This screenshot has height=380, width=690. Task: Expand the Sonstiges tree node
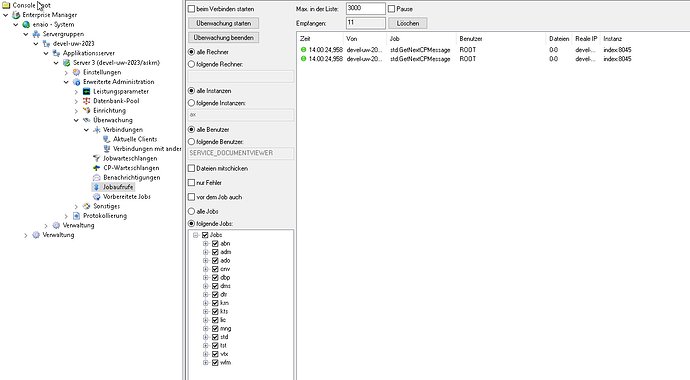coord(77,206)
